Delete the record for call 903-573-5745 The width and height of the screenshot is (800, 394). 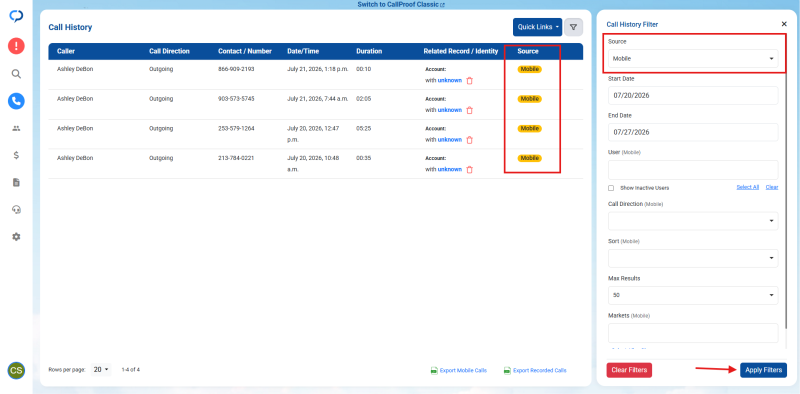[469, 110]
